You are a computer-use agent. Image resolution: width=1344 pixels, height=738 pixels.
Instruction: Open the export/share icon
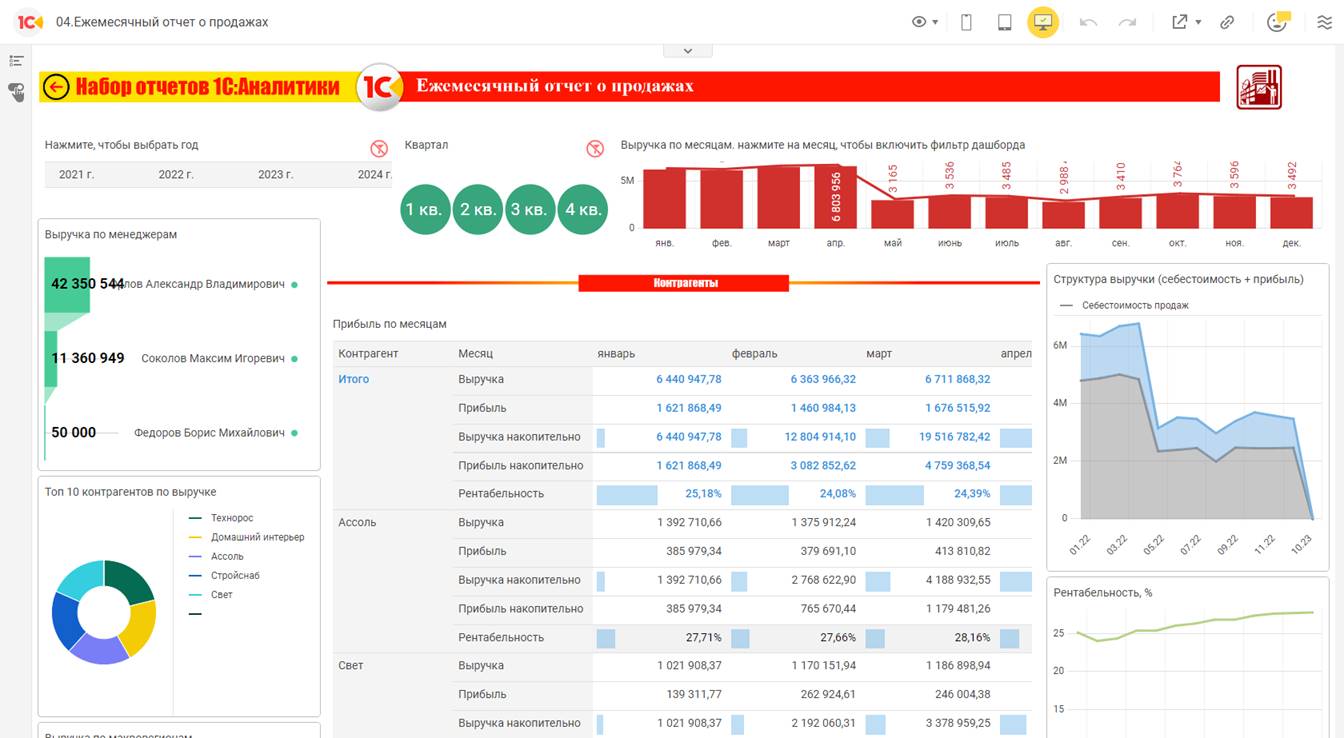pyautogui.click(x=1180, y=22)
